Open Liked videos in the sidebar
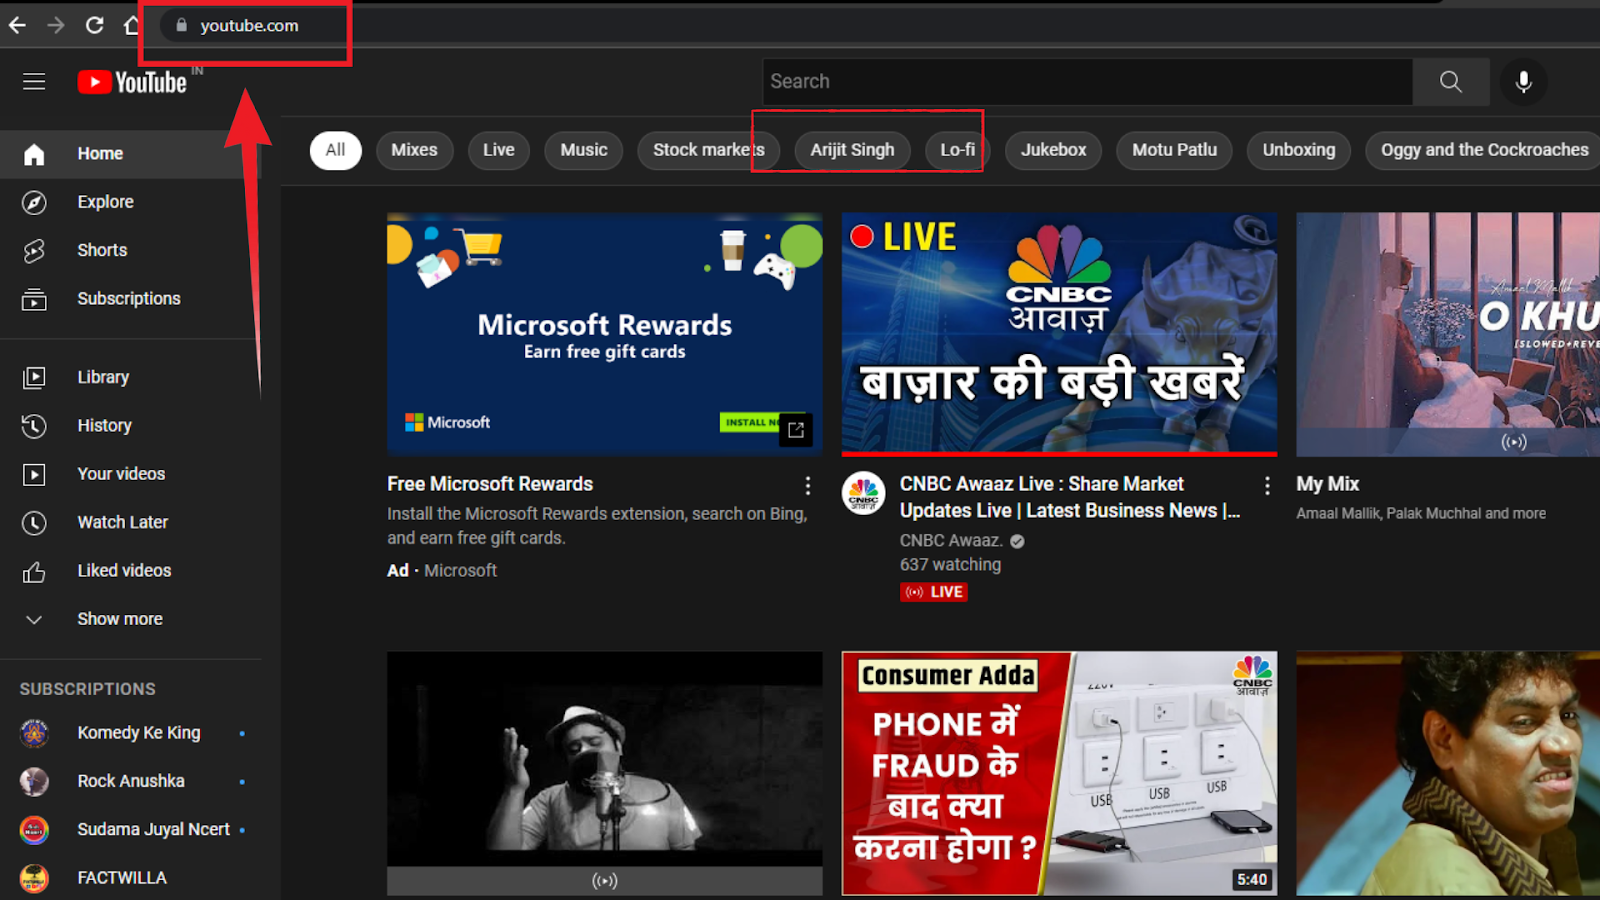Image resolution: width=1600 pixels, height=900 pixels. click(130, 571)
